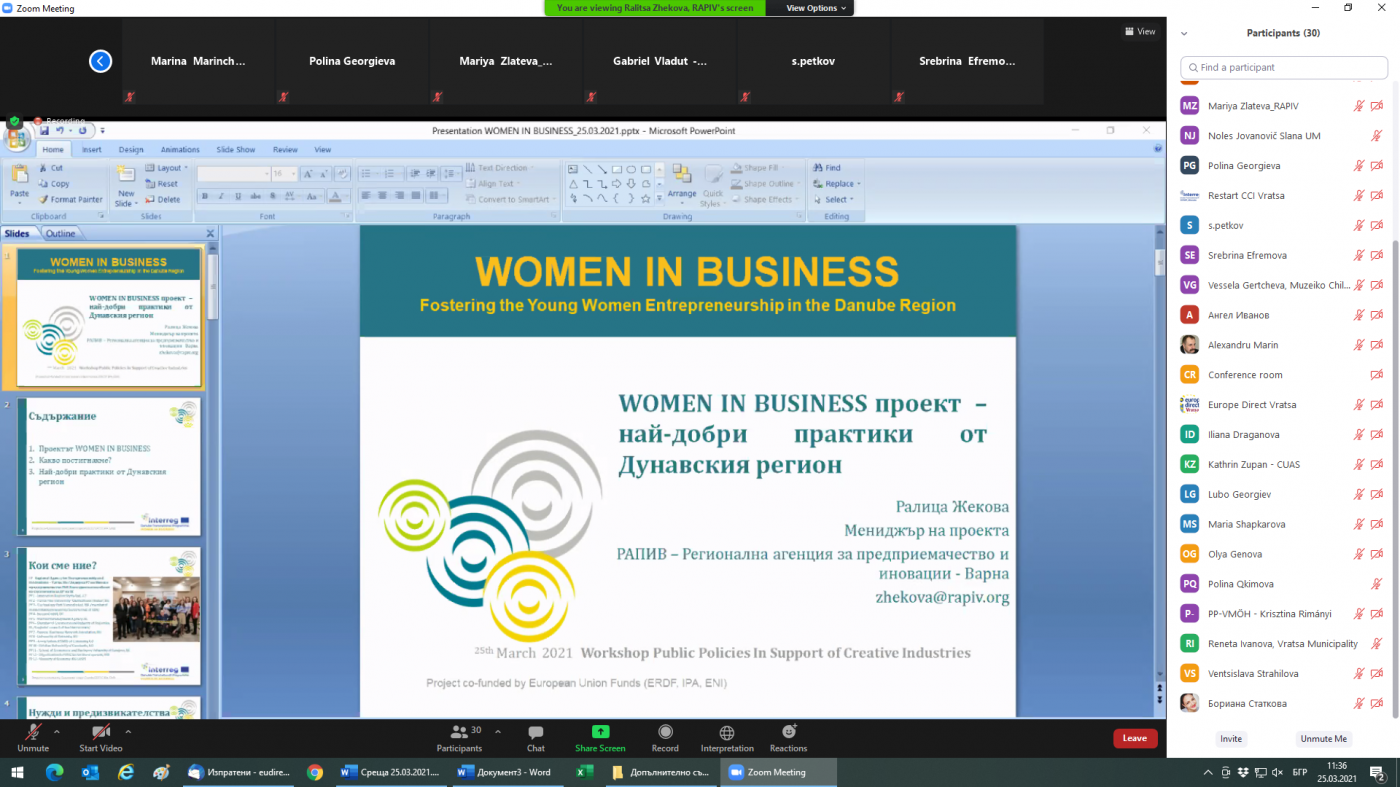
Task: Open the View Options dropdown
Action: 816,8
